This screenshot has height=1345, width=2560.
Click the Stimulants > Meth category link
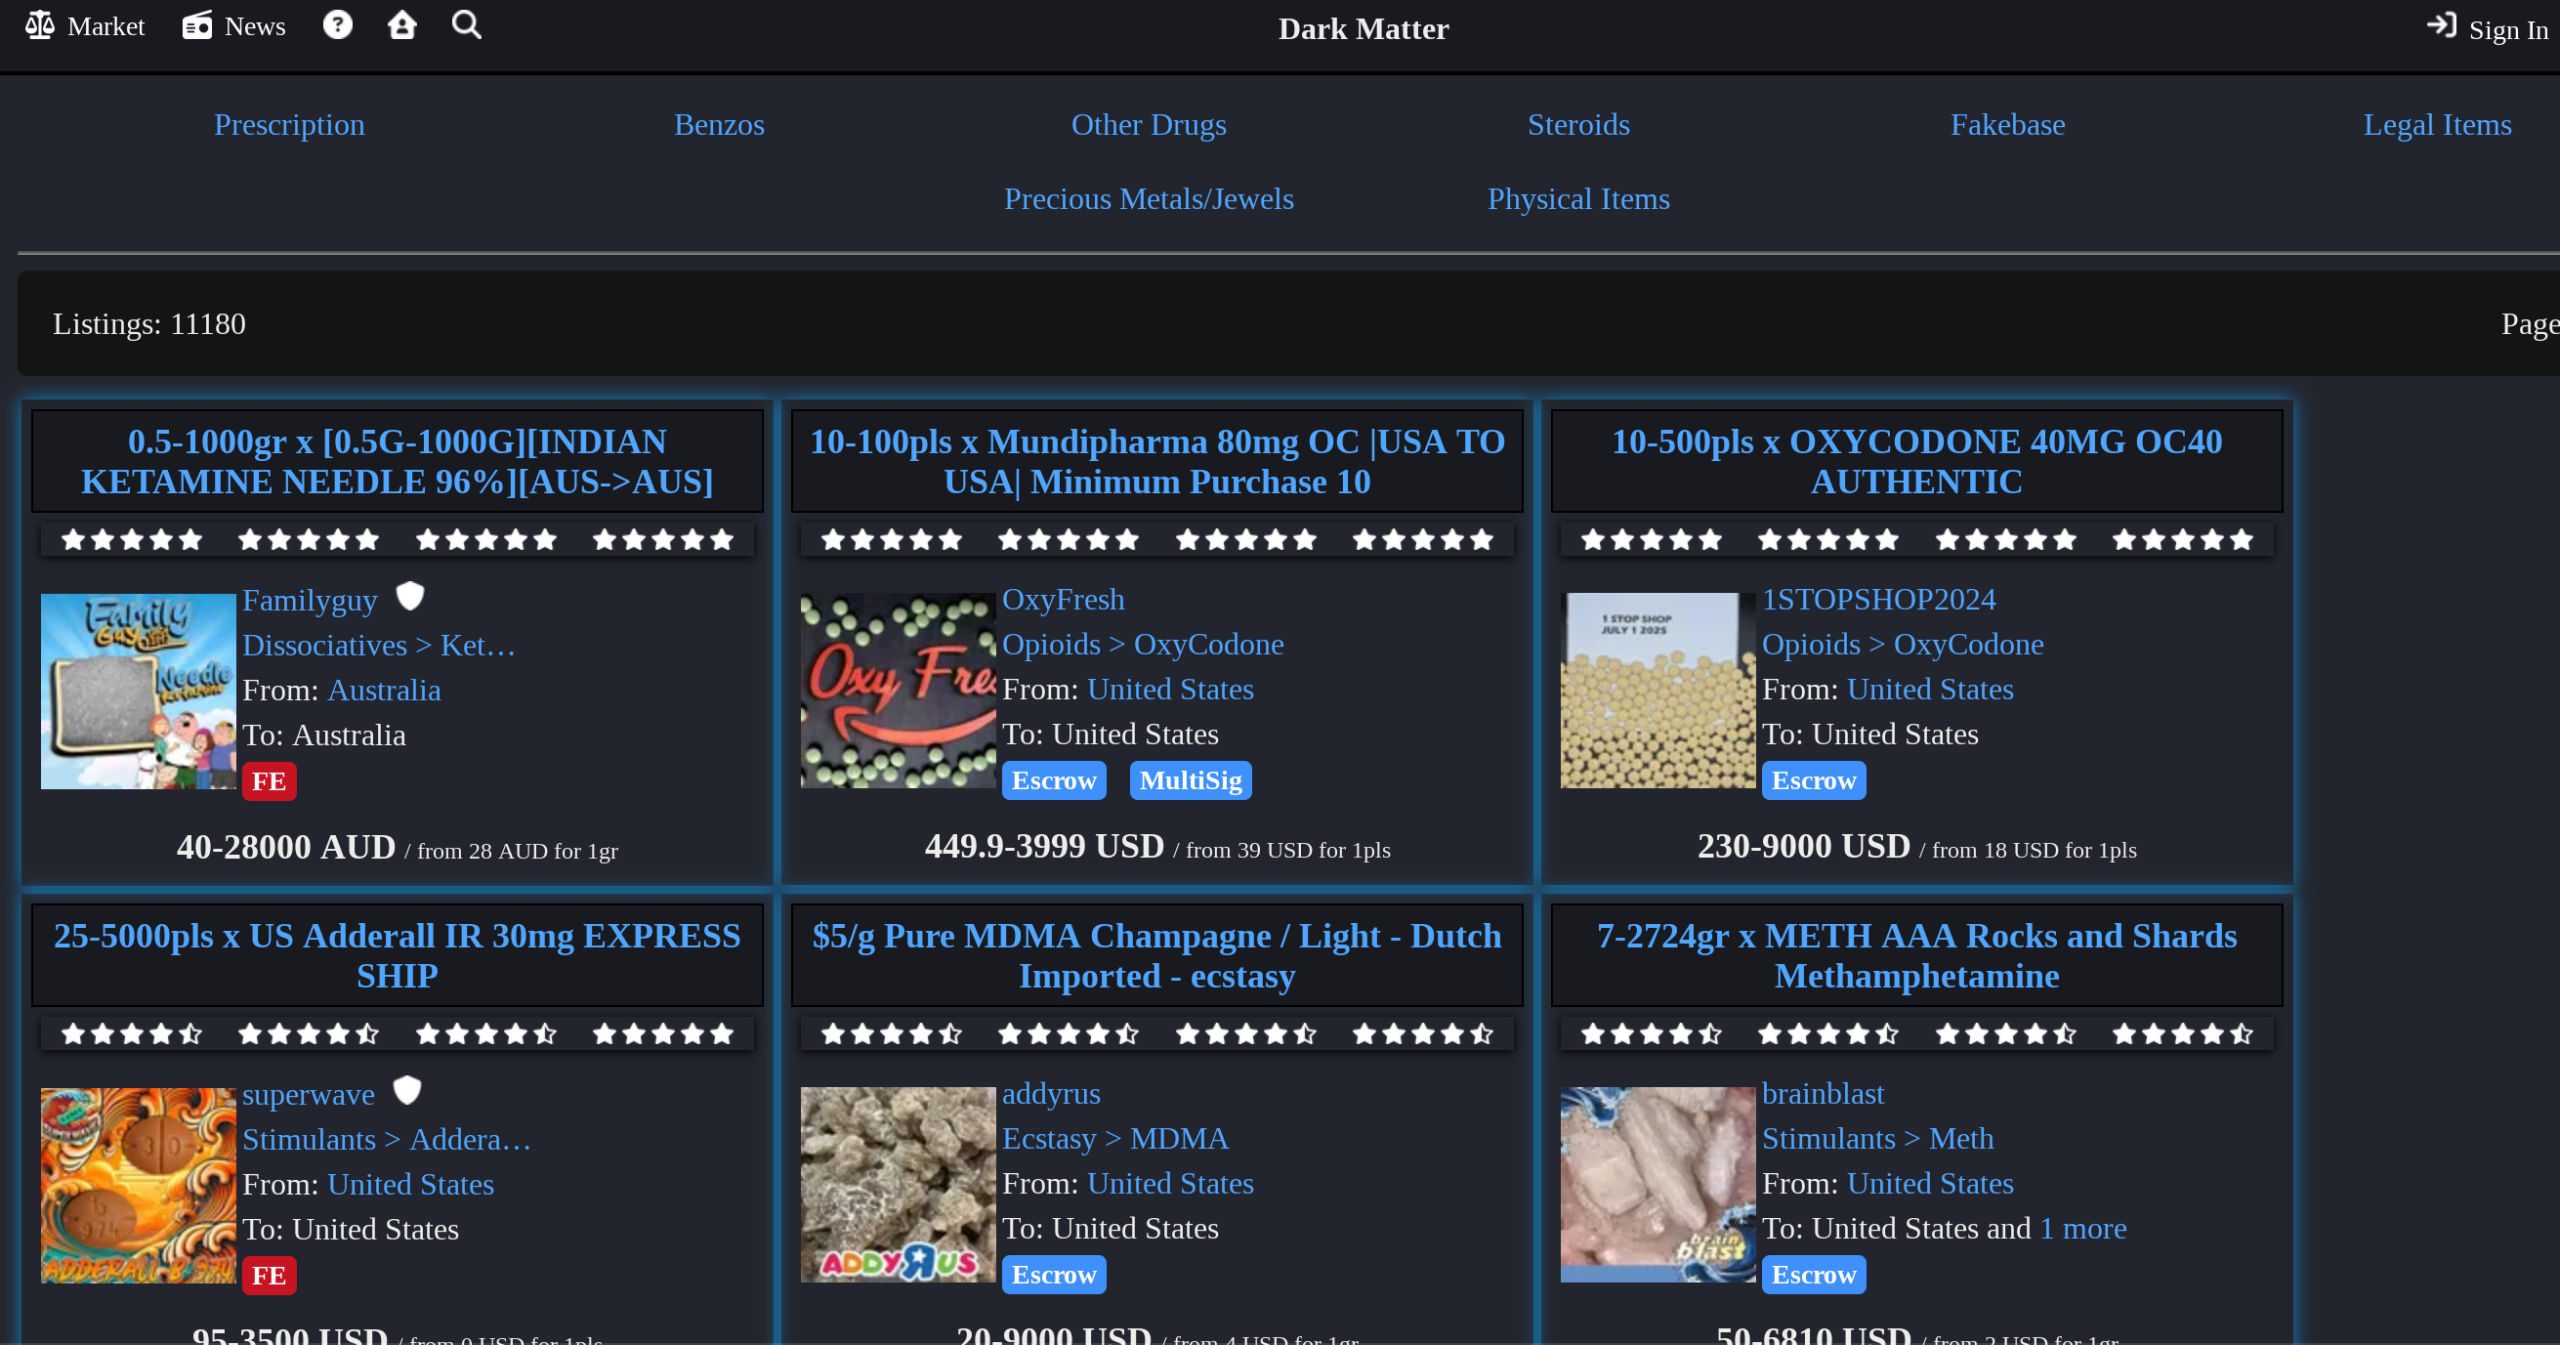click(x=1877, y=1138)
